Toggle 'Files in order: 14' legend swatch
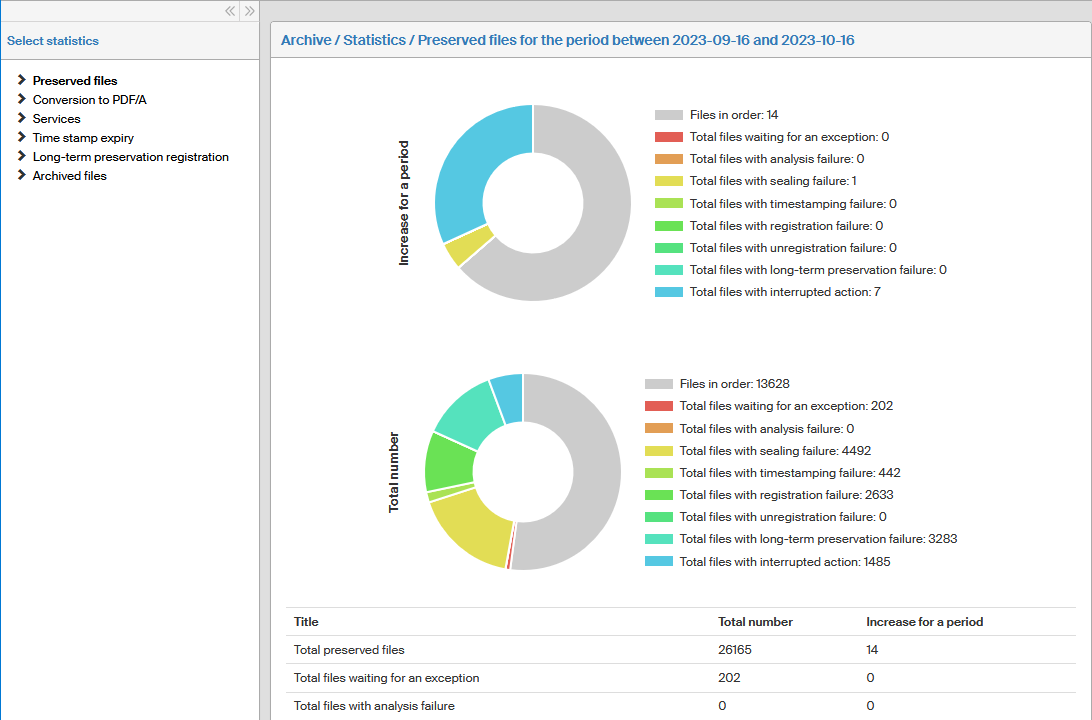 pos(669,115)
